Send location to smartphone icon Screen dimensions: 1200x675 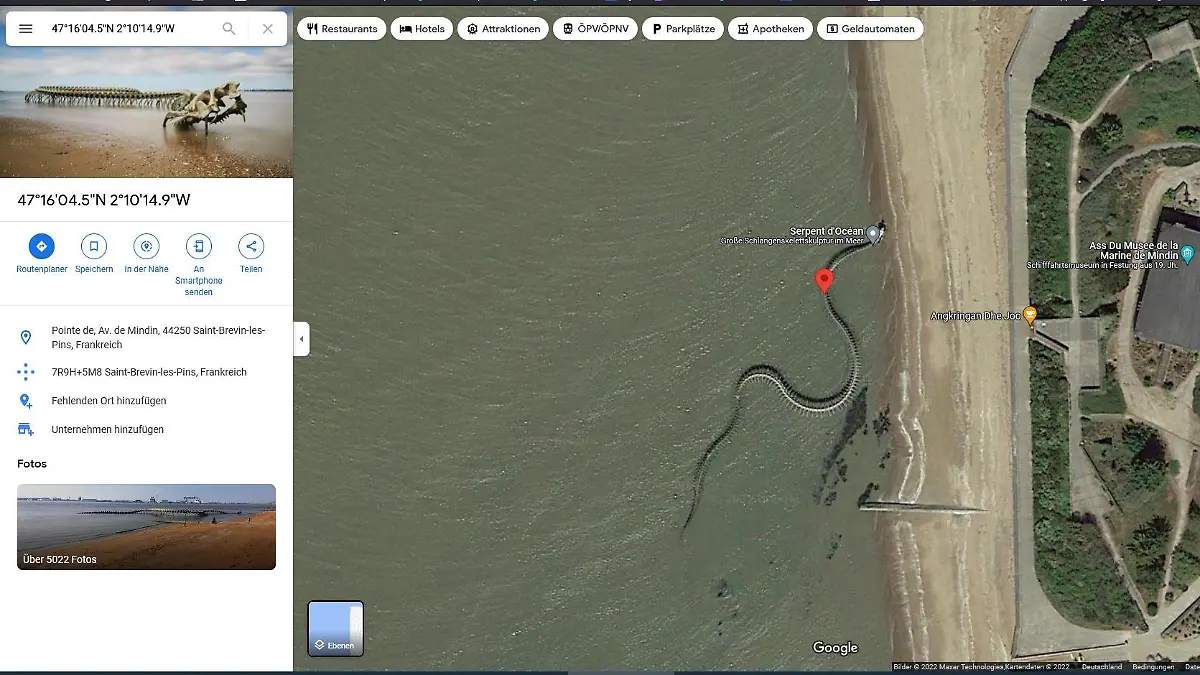[x=199, y=246]
